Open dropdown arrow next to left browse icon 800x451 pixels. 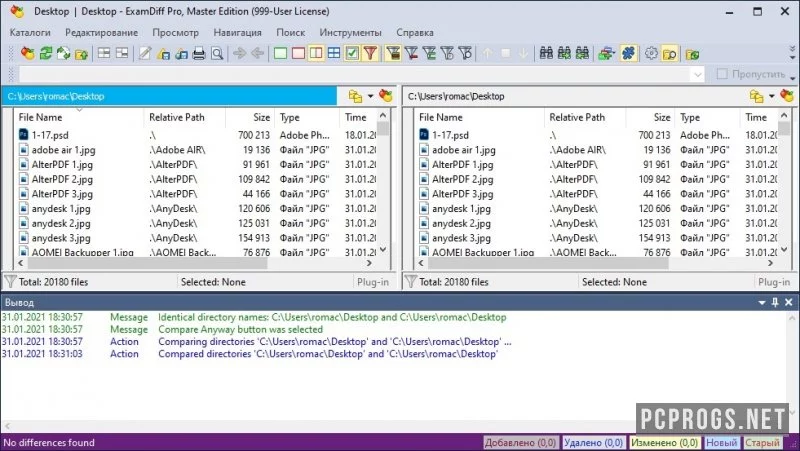click(x=370, y=96)
